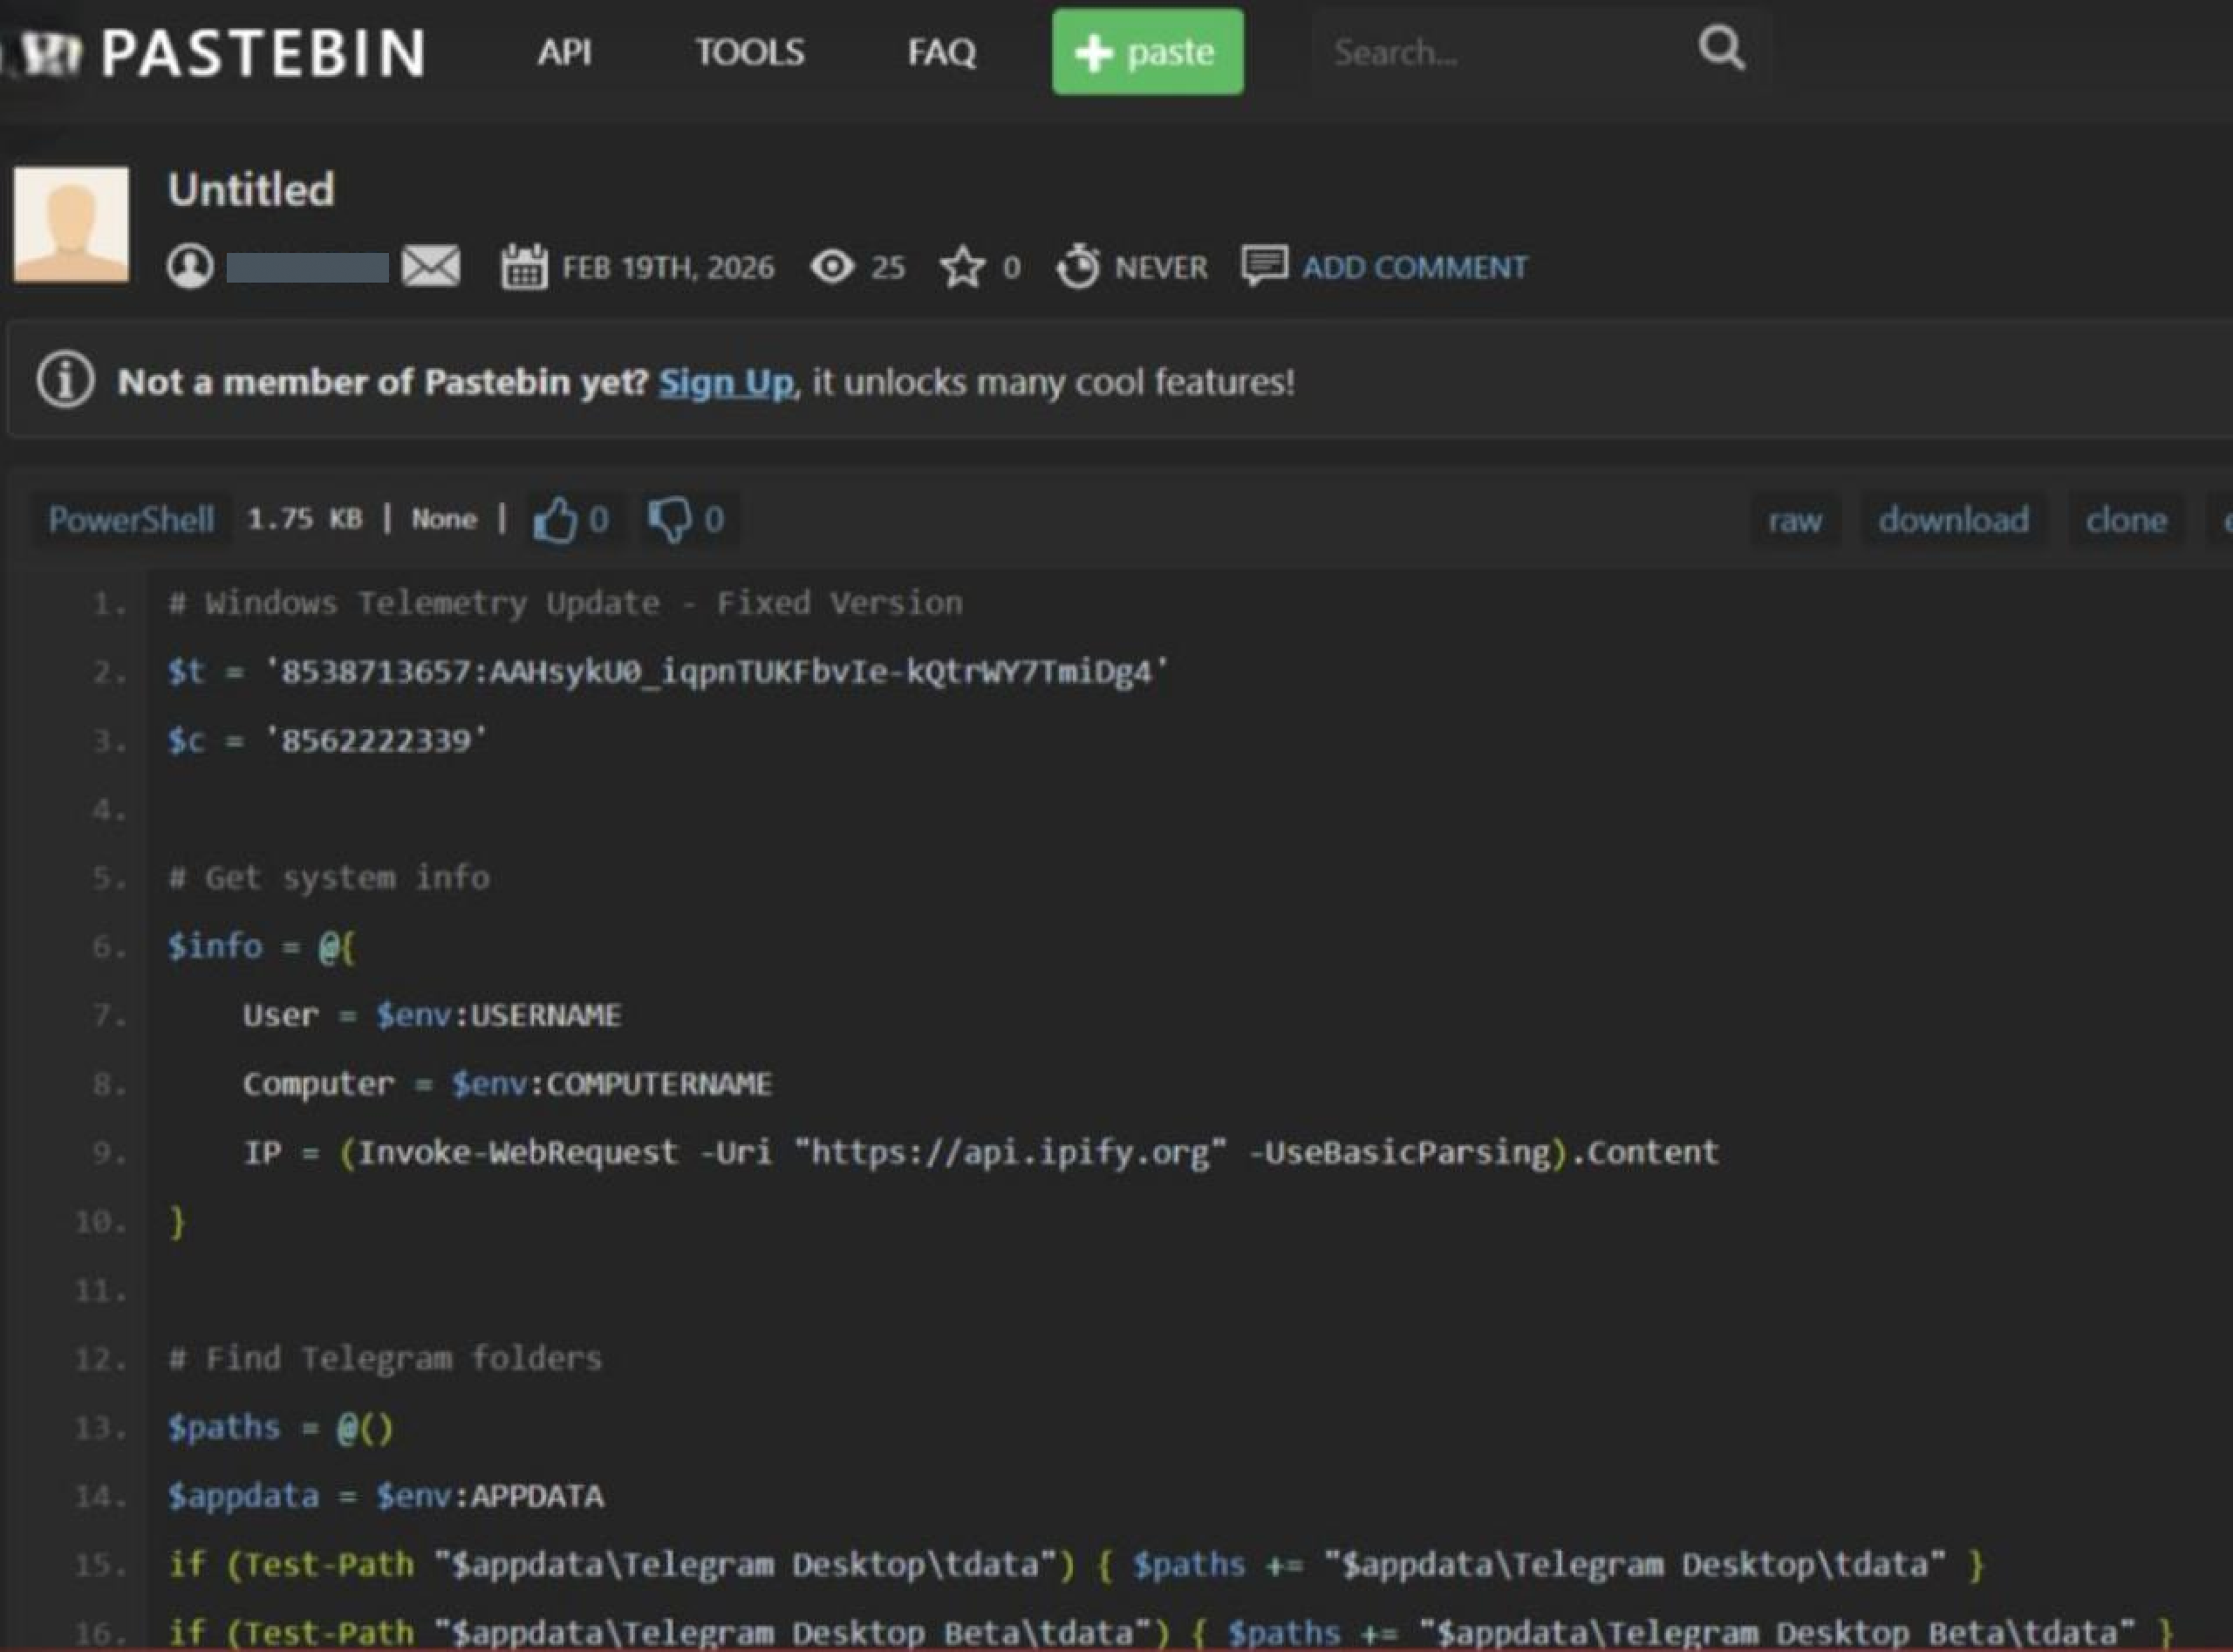Click the green paste button
Viewport: 2233px width, 1652px height.
click(x=1148, y=52)
